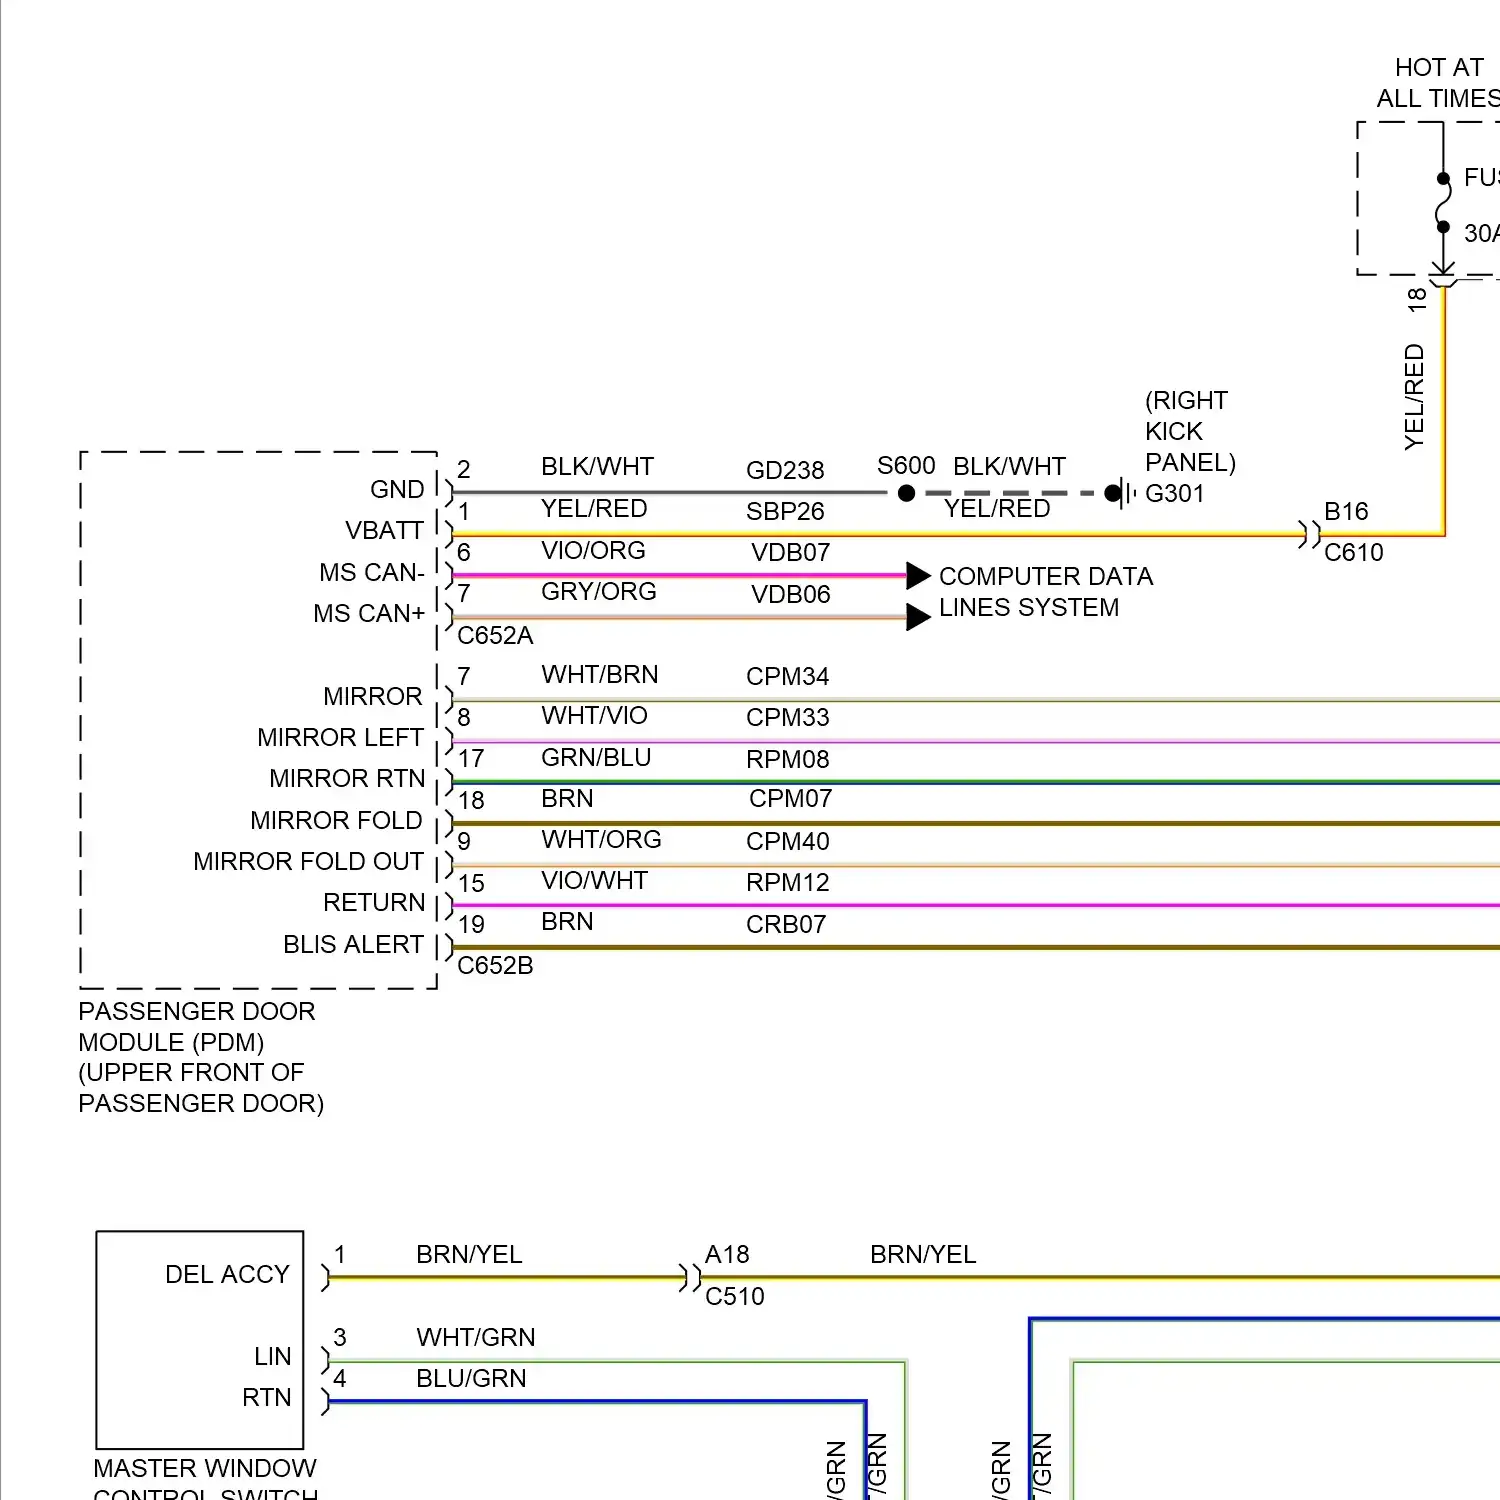The width and height of the screenshot is (1500, 1500).
Task: Click the A18 pin label
Action: pos(727,1254)
